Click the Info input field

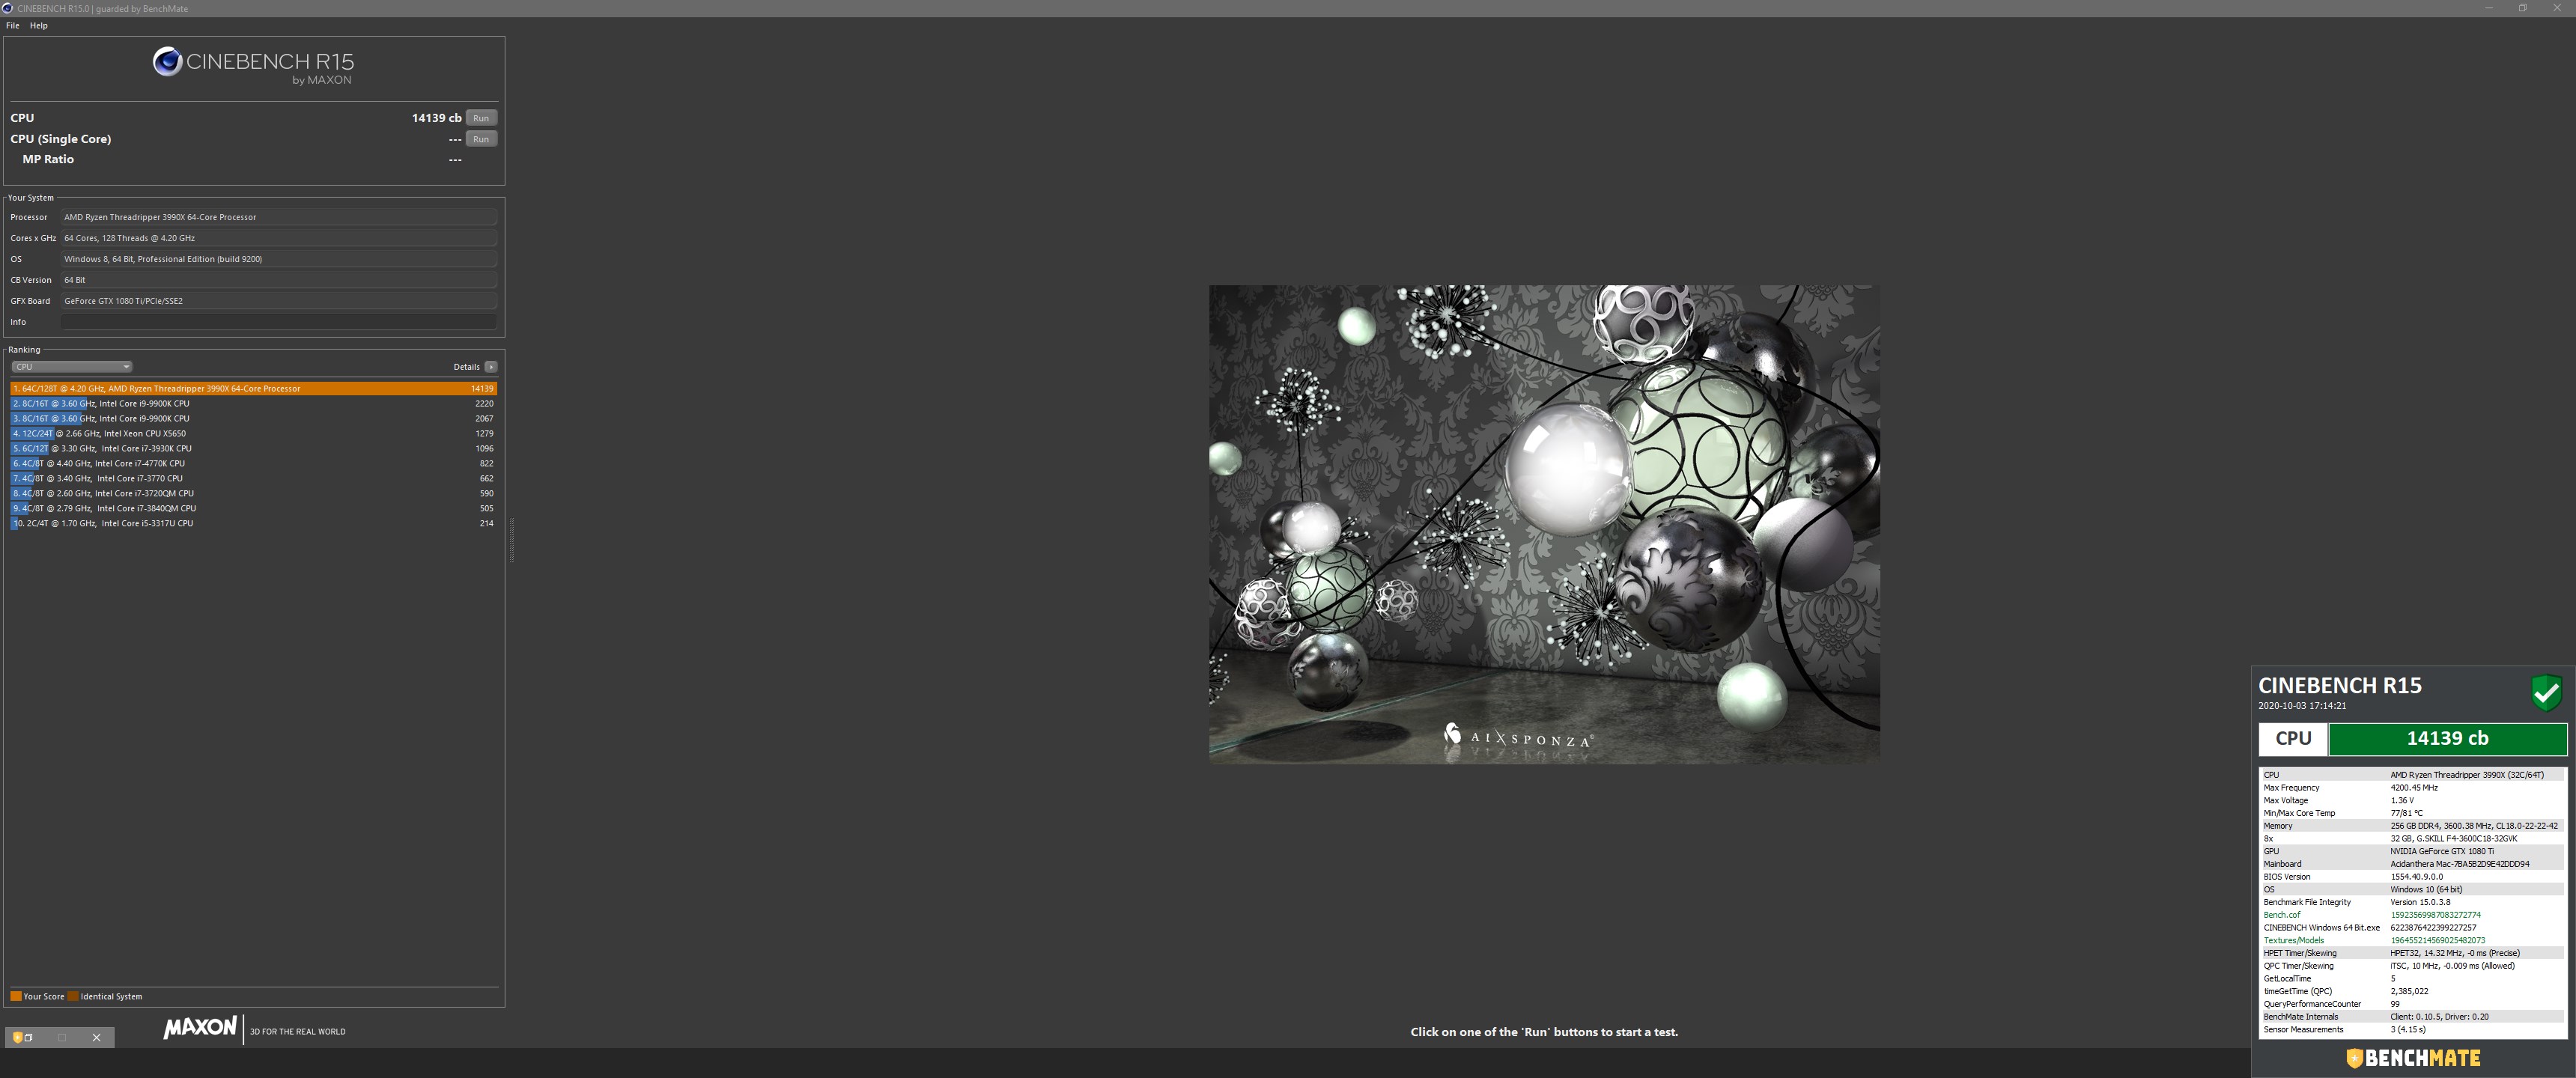pyautogui.click(x=279, y=322)
